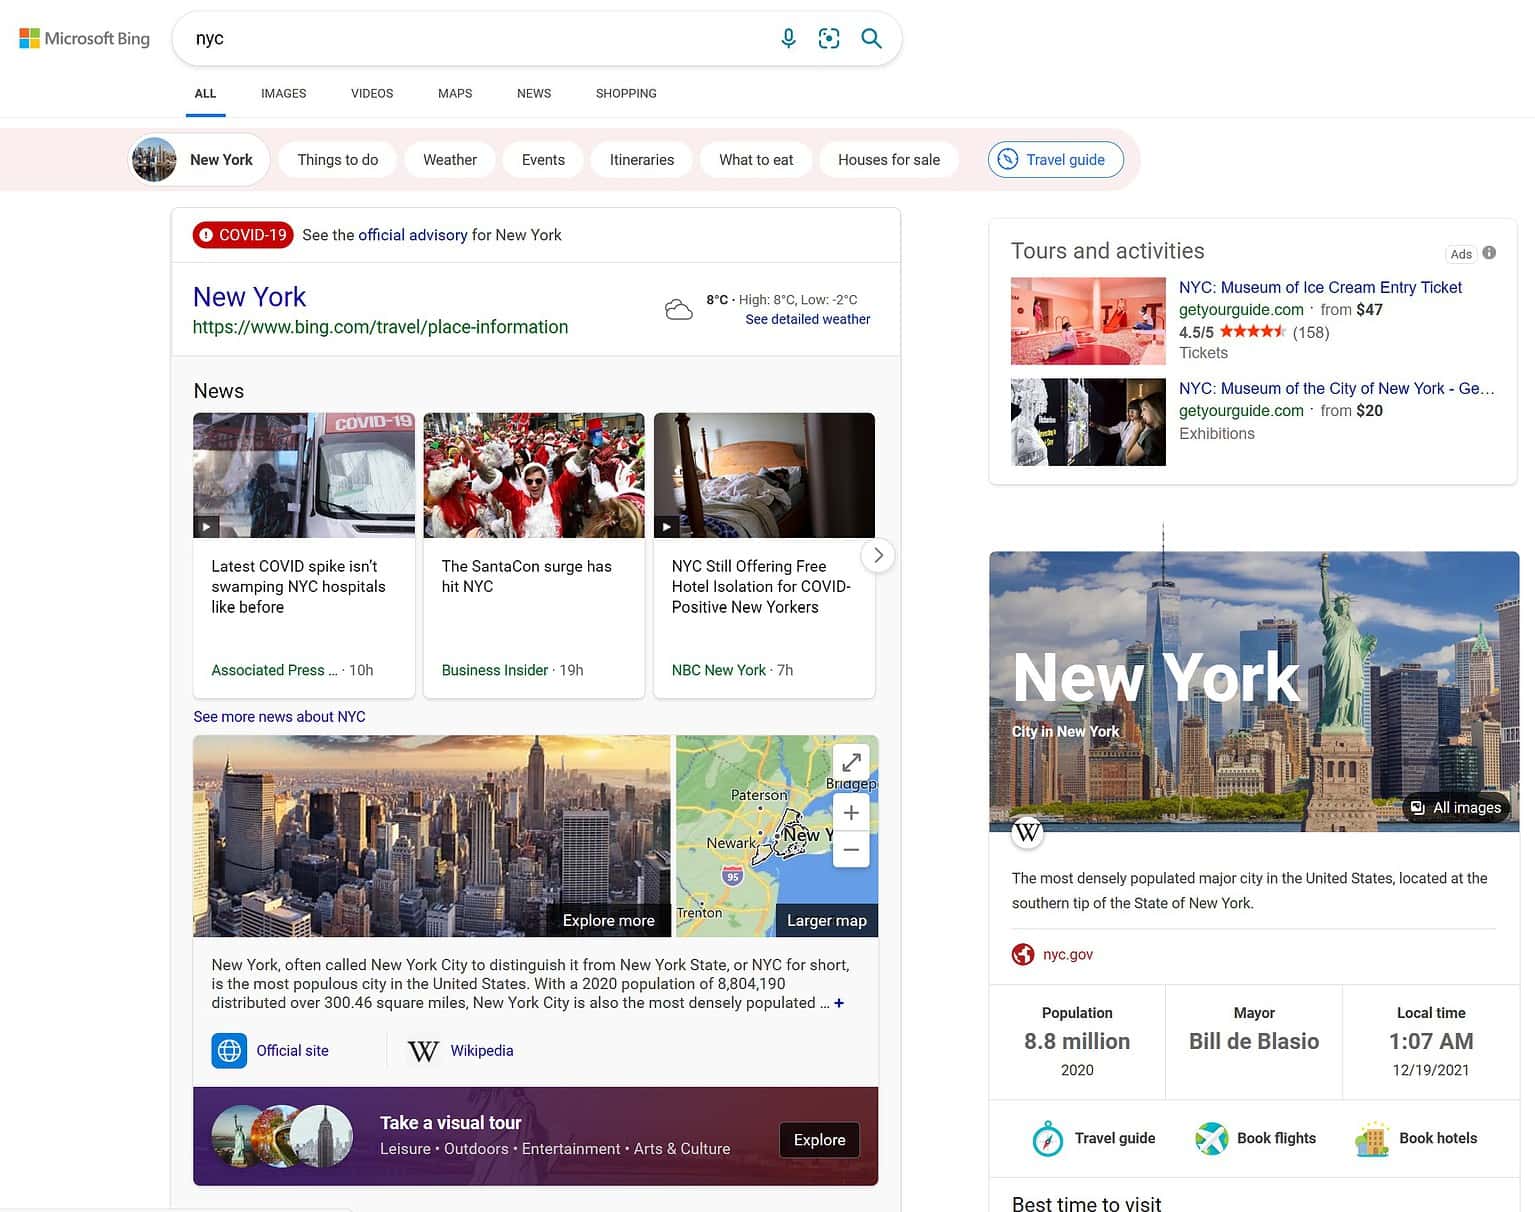Zoom in on the map with the plus icon
Image resolution: width=1535 pixels, height=1212 pixels.
851,812
